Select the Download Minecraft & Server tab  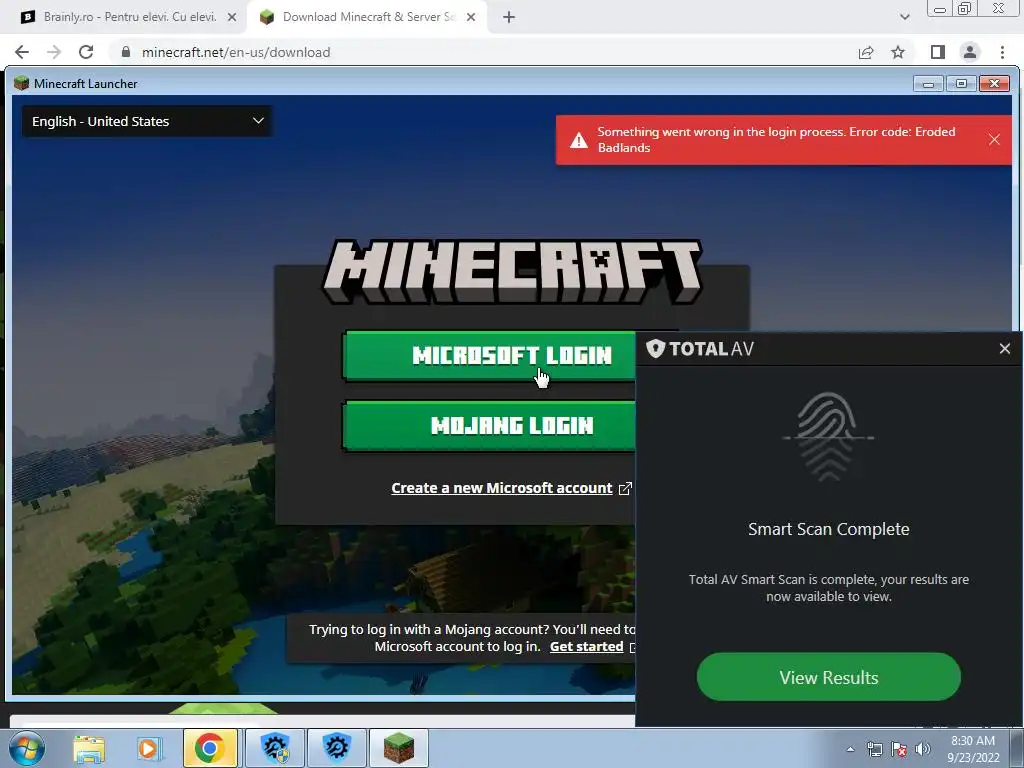[369, 17]
